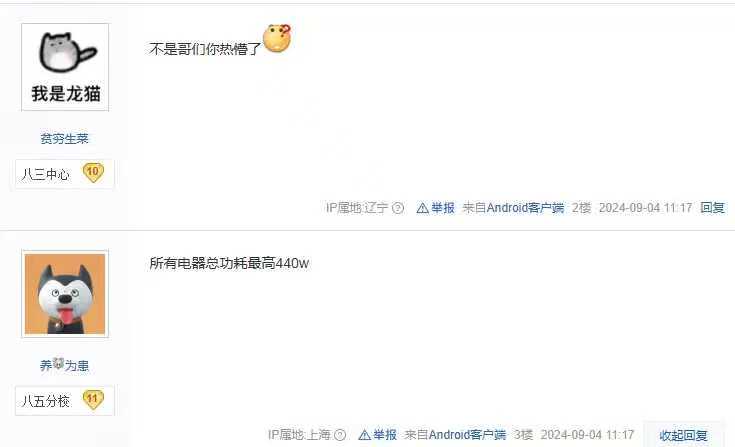Open the 八三中心 member title badge

45,174
